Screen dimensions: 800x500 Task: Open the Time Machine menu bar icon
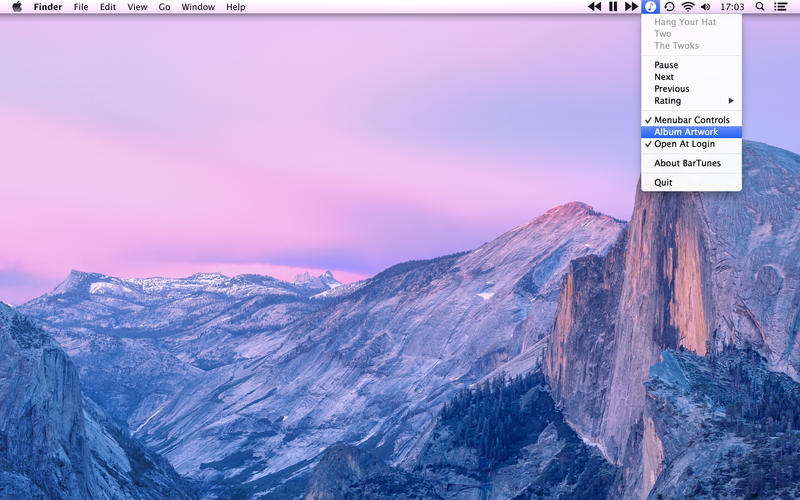669,7
